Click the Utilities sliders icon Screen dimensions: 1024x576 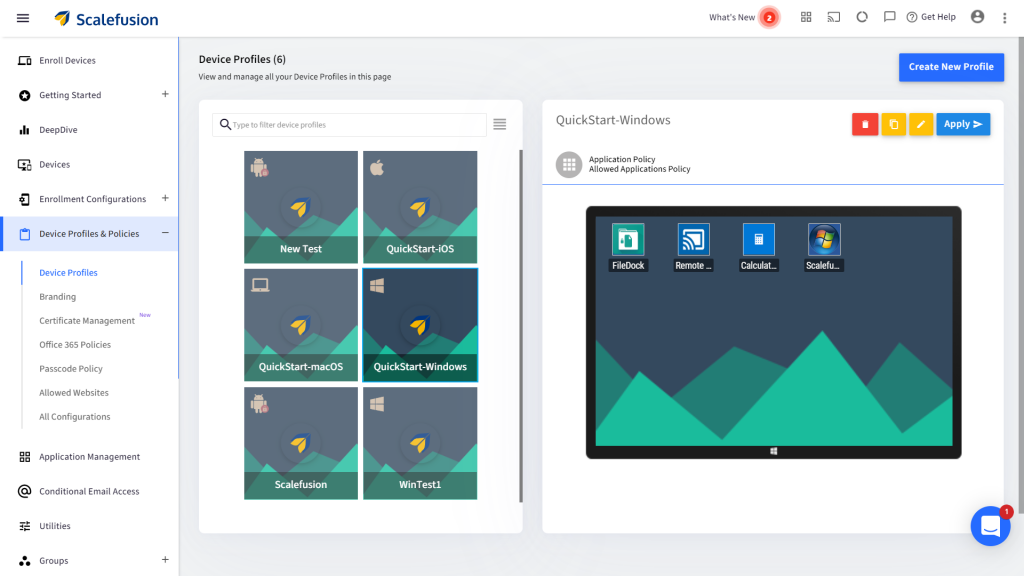25,526
